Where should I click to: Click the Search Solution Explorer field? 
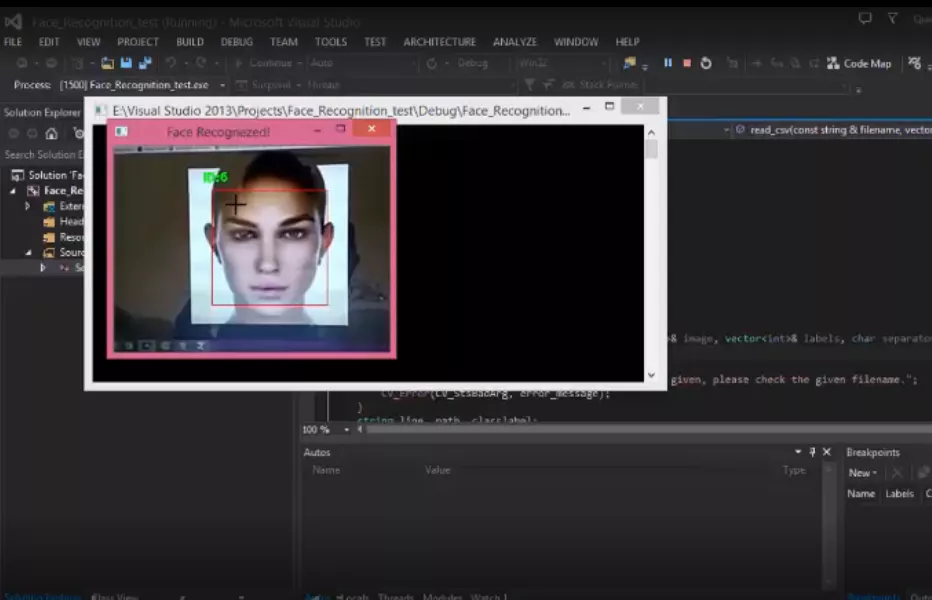(x=40, y=154)
